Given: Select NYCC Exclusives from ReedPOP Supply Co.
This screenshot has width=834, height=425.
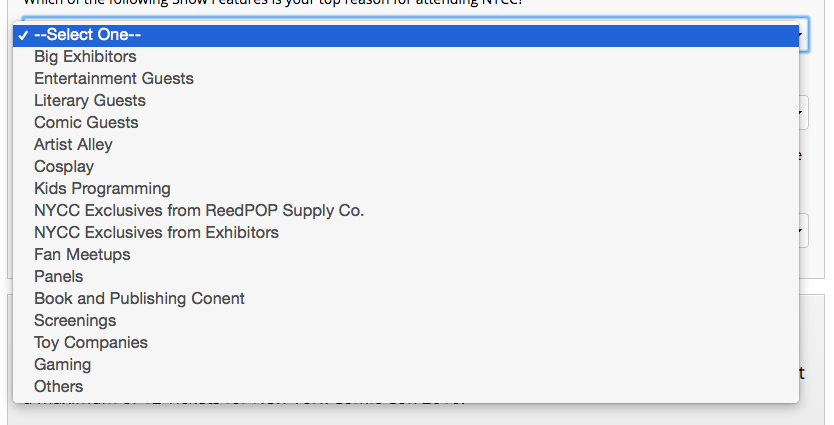Looking at the screenshot, I should 406,211.
